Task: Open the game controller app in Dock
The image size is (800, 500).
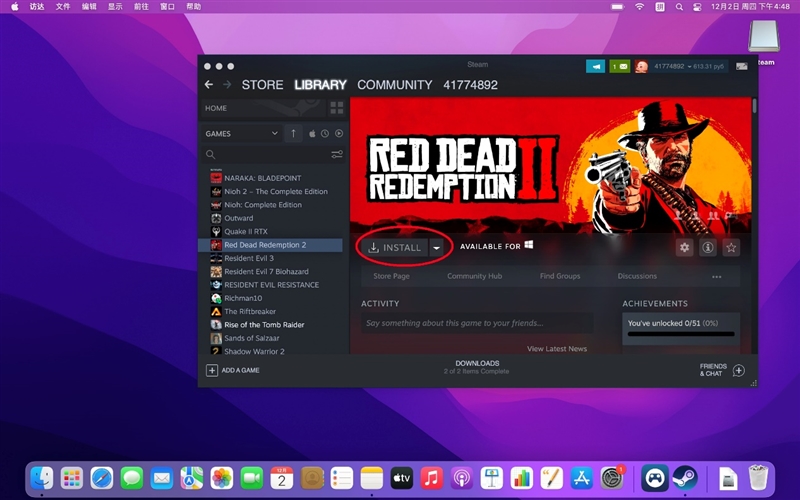Action: coord(655,478)
